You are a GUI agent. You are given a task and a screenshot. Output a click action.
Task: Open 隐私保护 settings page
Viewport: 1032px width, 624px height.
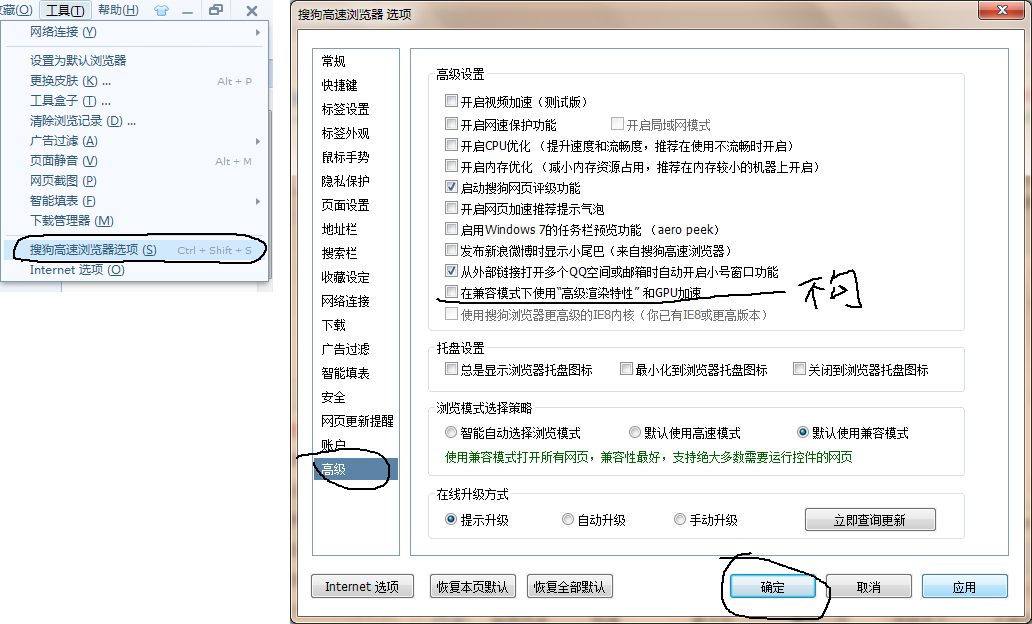pyautogui.click(x=356, y=181)
